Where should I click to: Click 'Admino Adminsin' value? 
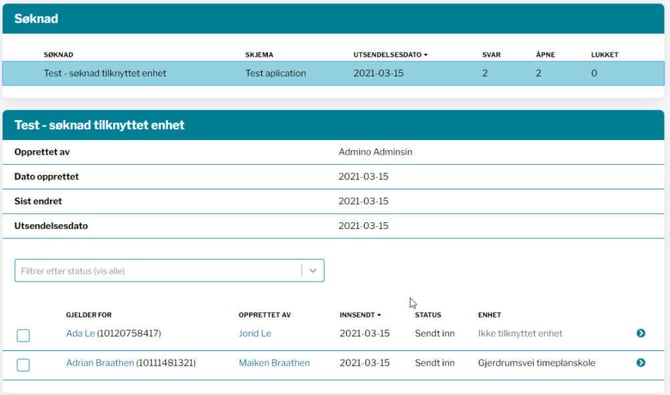click(375, 152)
